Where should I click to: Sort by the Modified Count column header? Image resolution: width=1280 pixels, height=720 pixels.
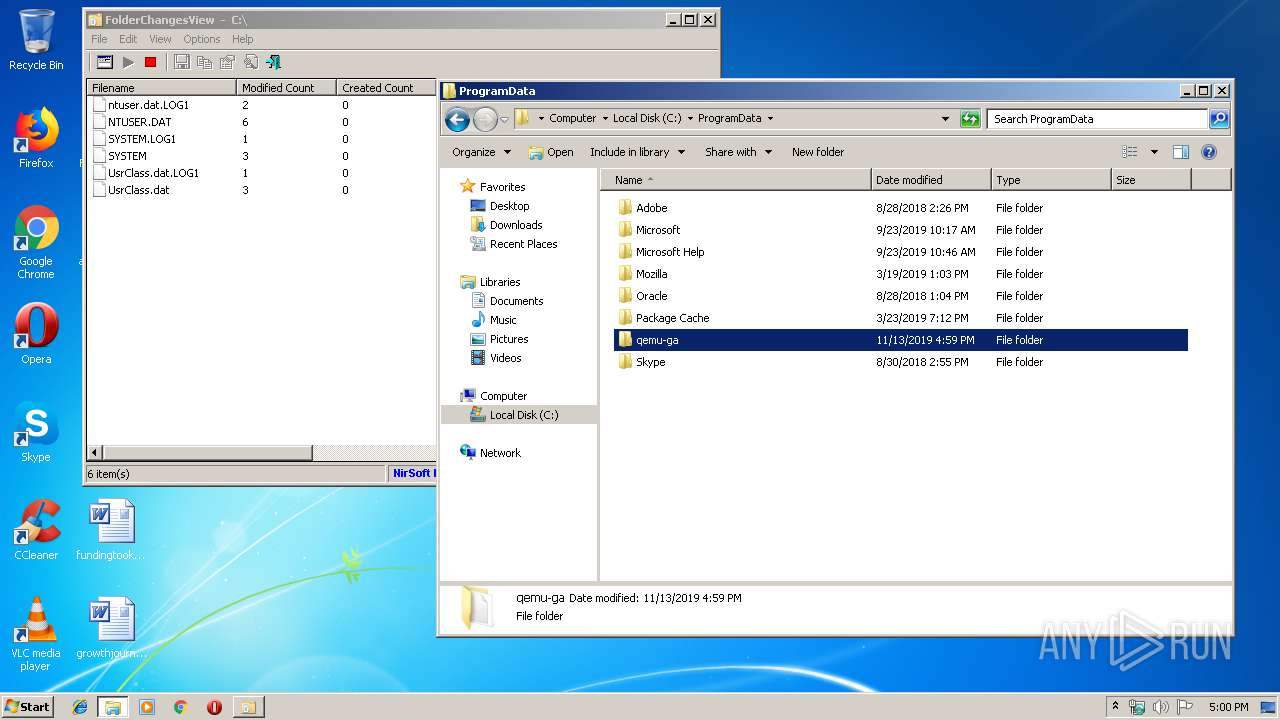pyautogui.click(x=286, y=88)
